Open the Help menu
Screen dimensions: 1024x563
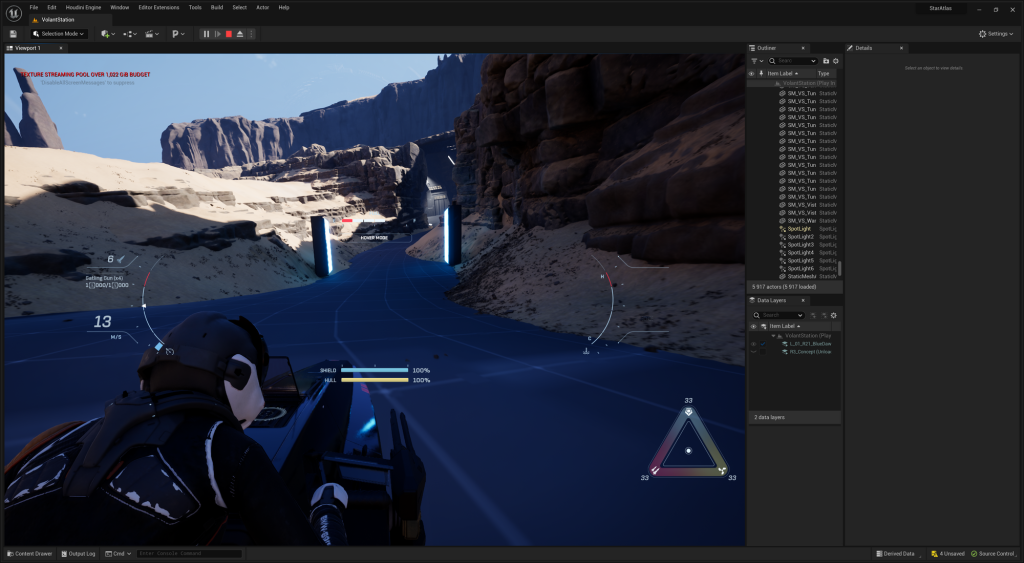(x=283, y=7)
